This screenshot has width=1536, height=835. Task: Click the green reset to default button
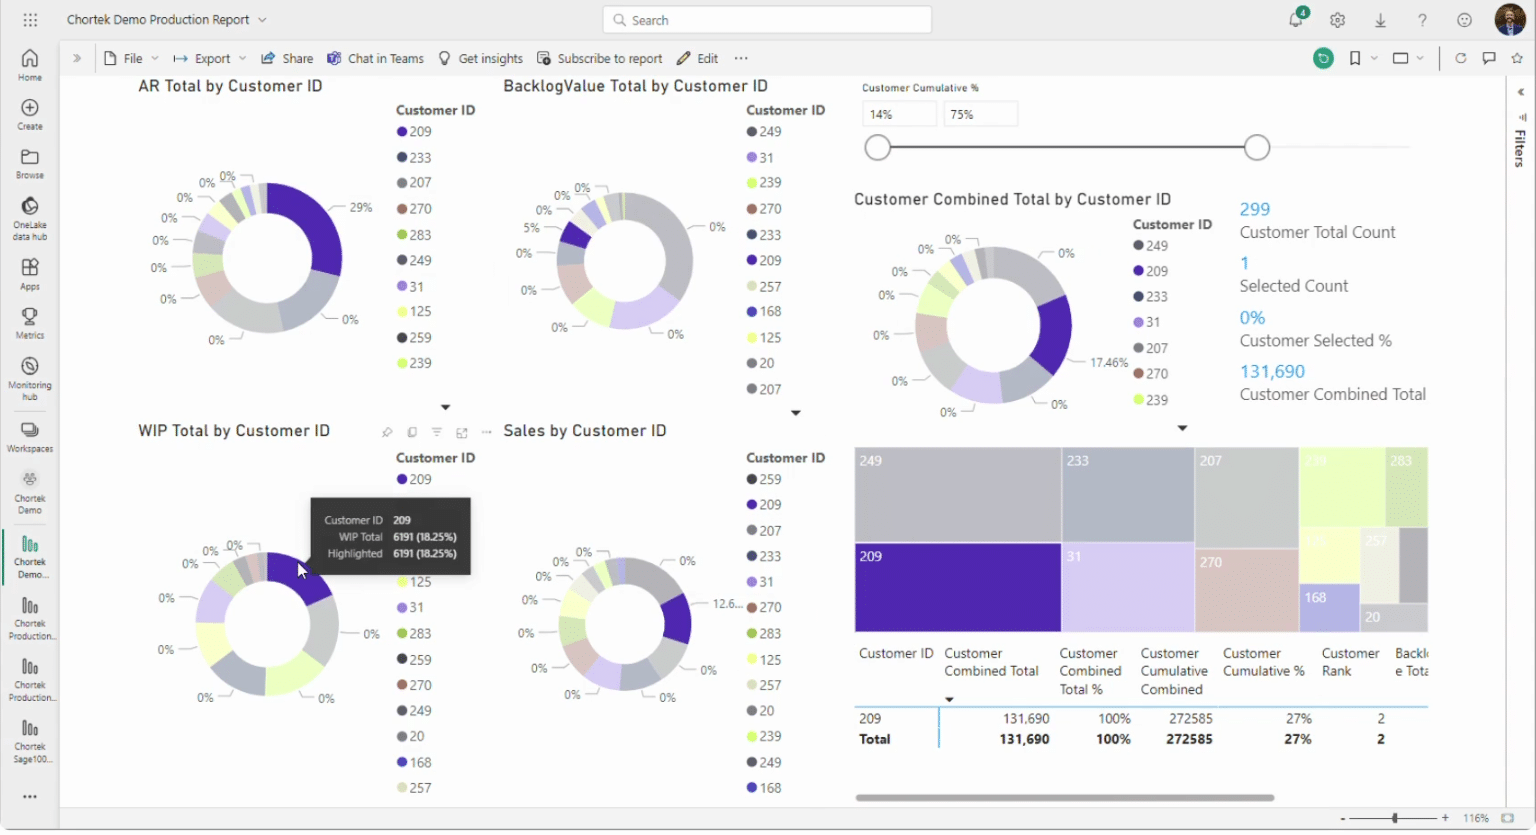1323,58
